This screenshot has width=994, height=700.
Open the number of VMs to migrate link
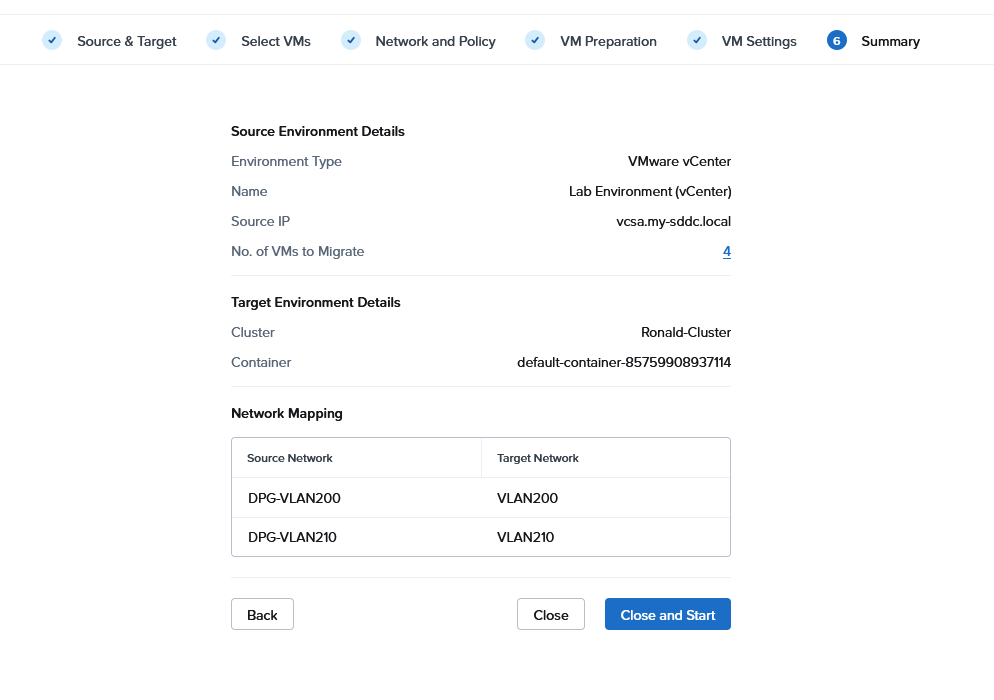[x=727, y=252]
